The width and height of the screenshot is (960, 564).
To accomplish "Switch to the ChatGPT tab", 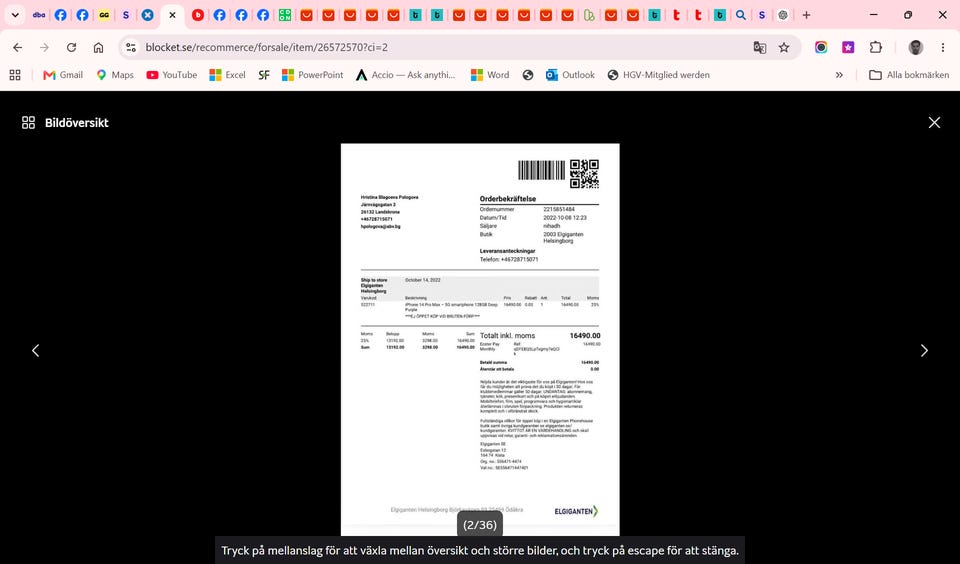I will click(783, 15).
